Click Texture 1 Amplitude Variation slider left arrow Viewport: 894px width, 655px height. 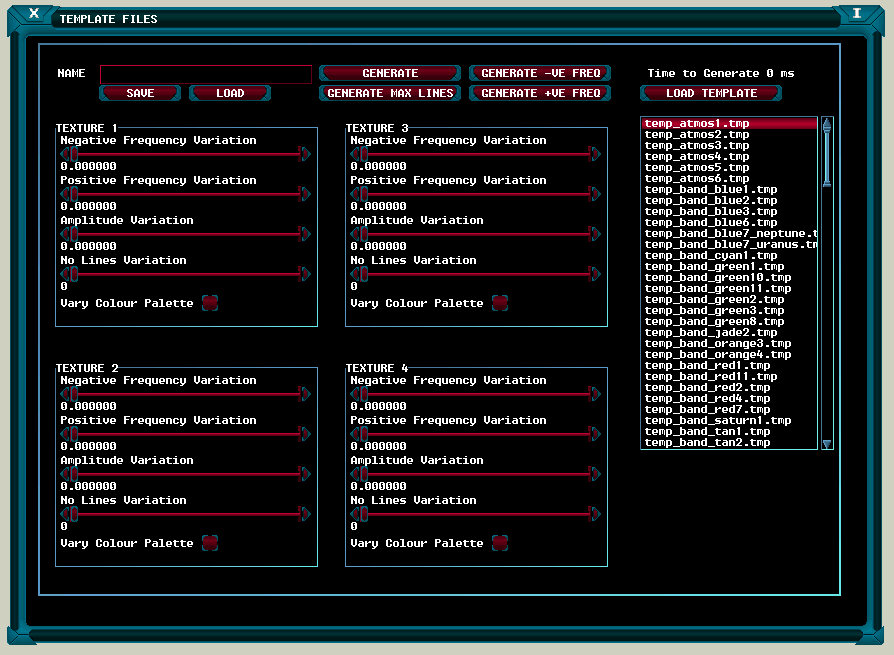pyautogui.click(x=66, y=234)
